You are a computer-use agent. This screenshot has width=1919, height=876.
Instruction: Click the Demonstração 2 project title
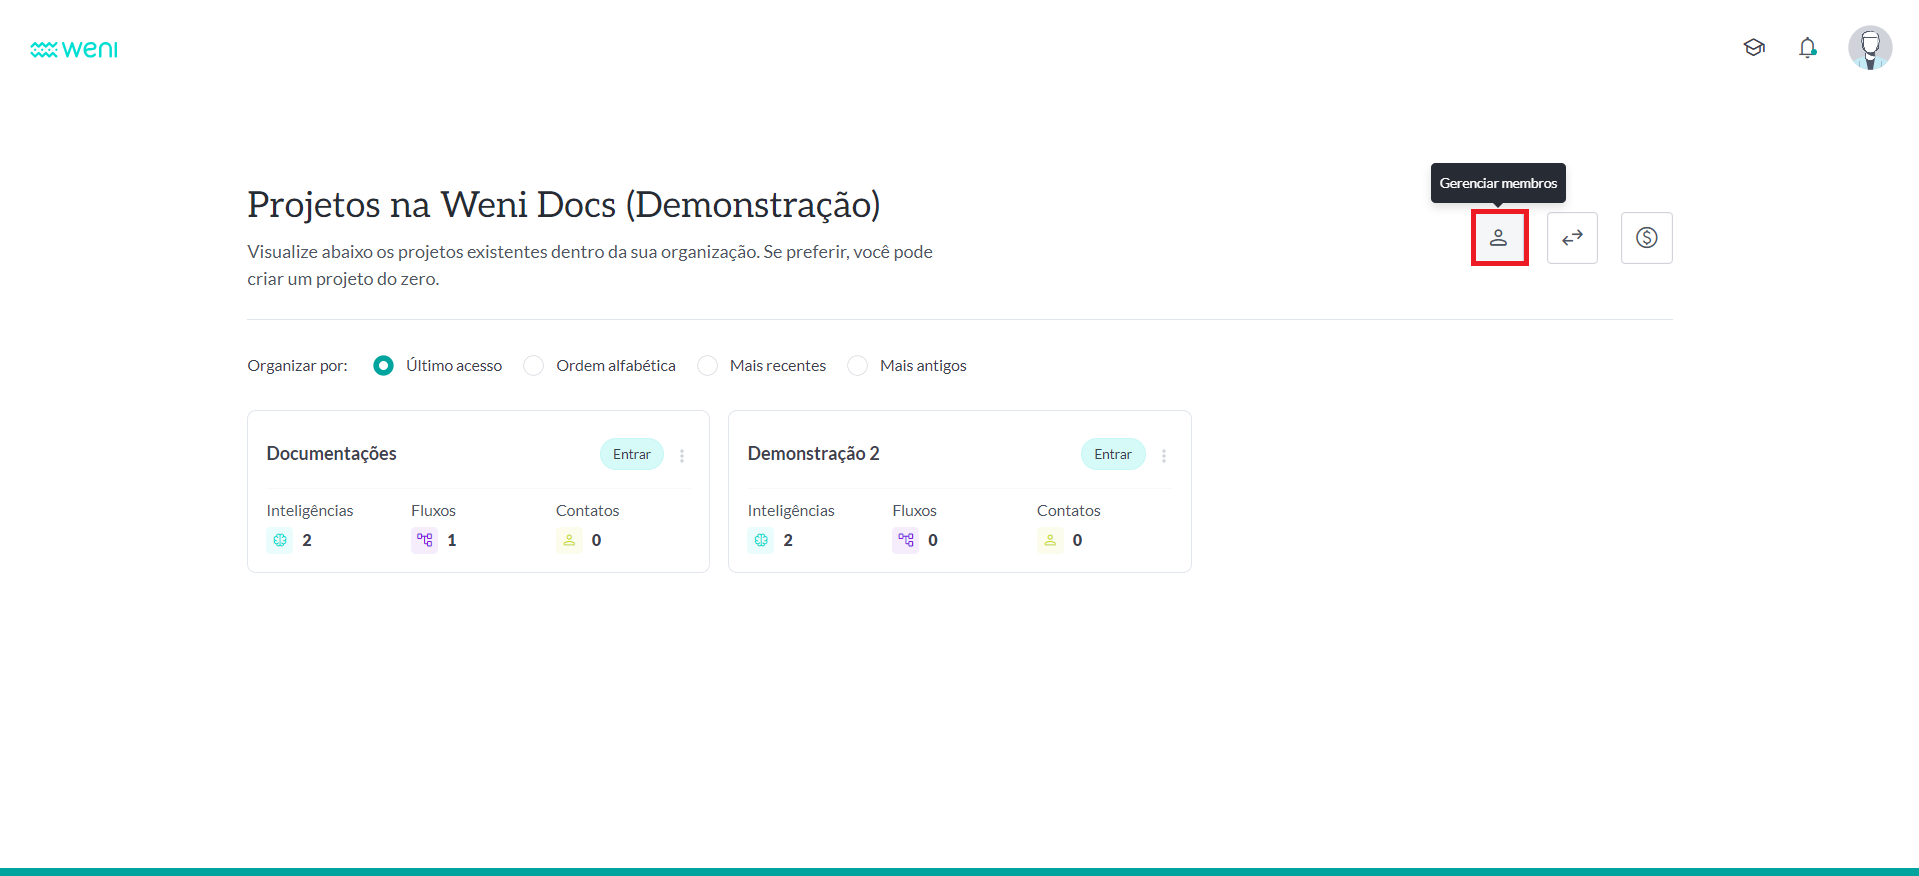click(813, 454)
